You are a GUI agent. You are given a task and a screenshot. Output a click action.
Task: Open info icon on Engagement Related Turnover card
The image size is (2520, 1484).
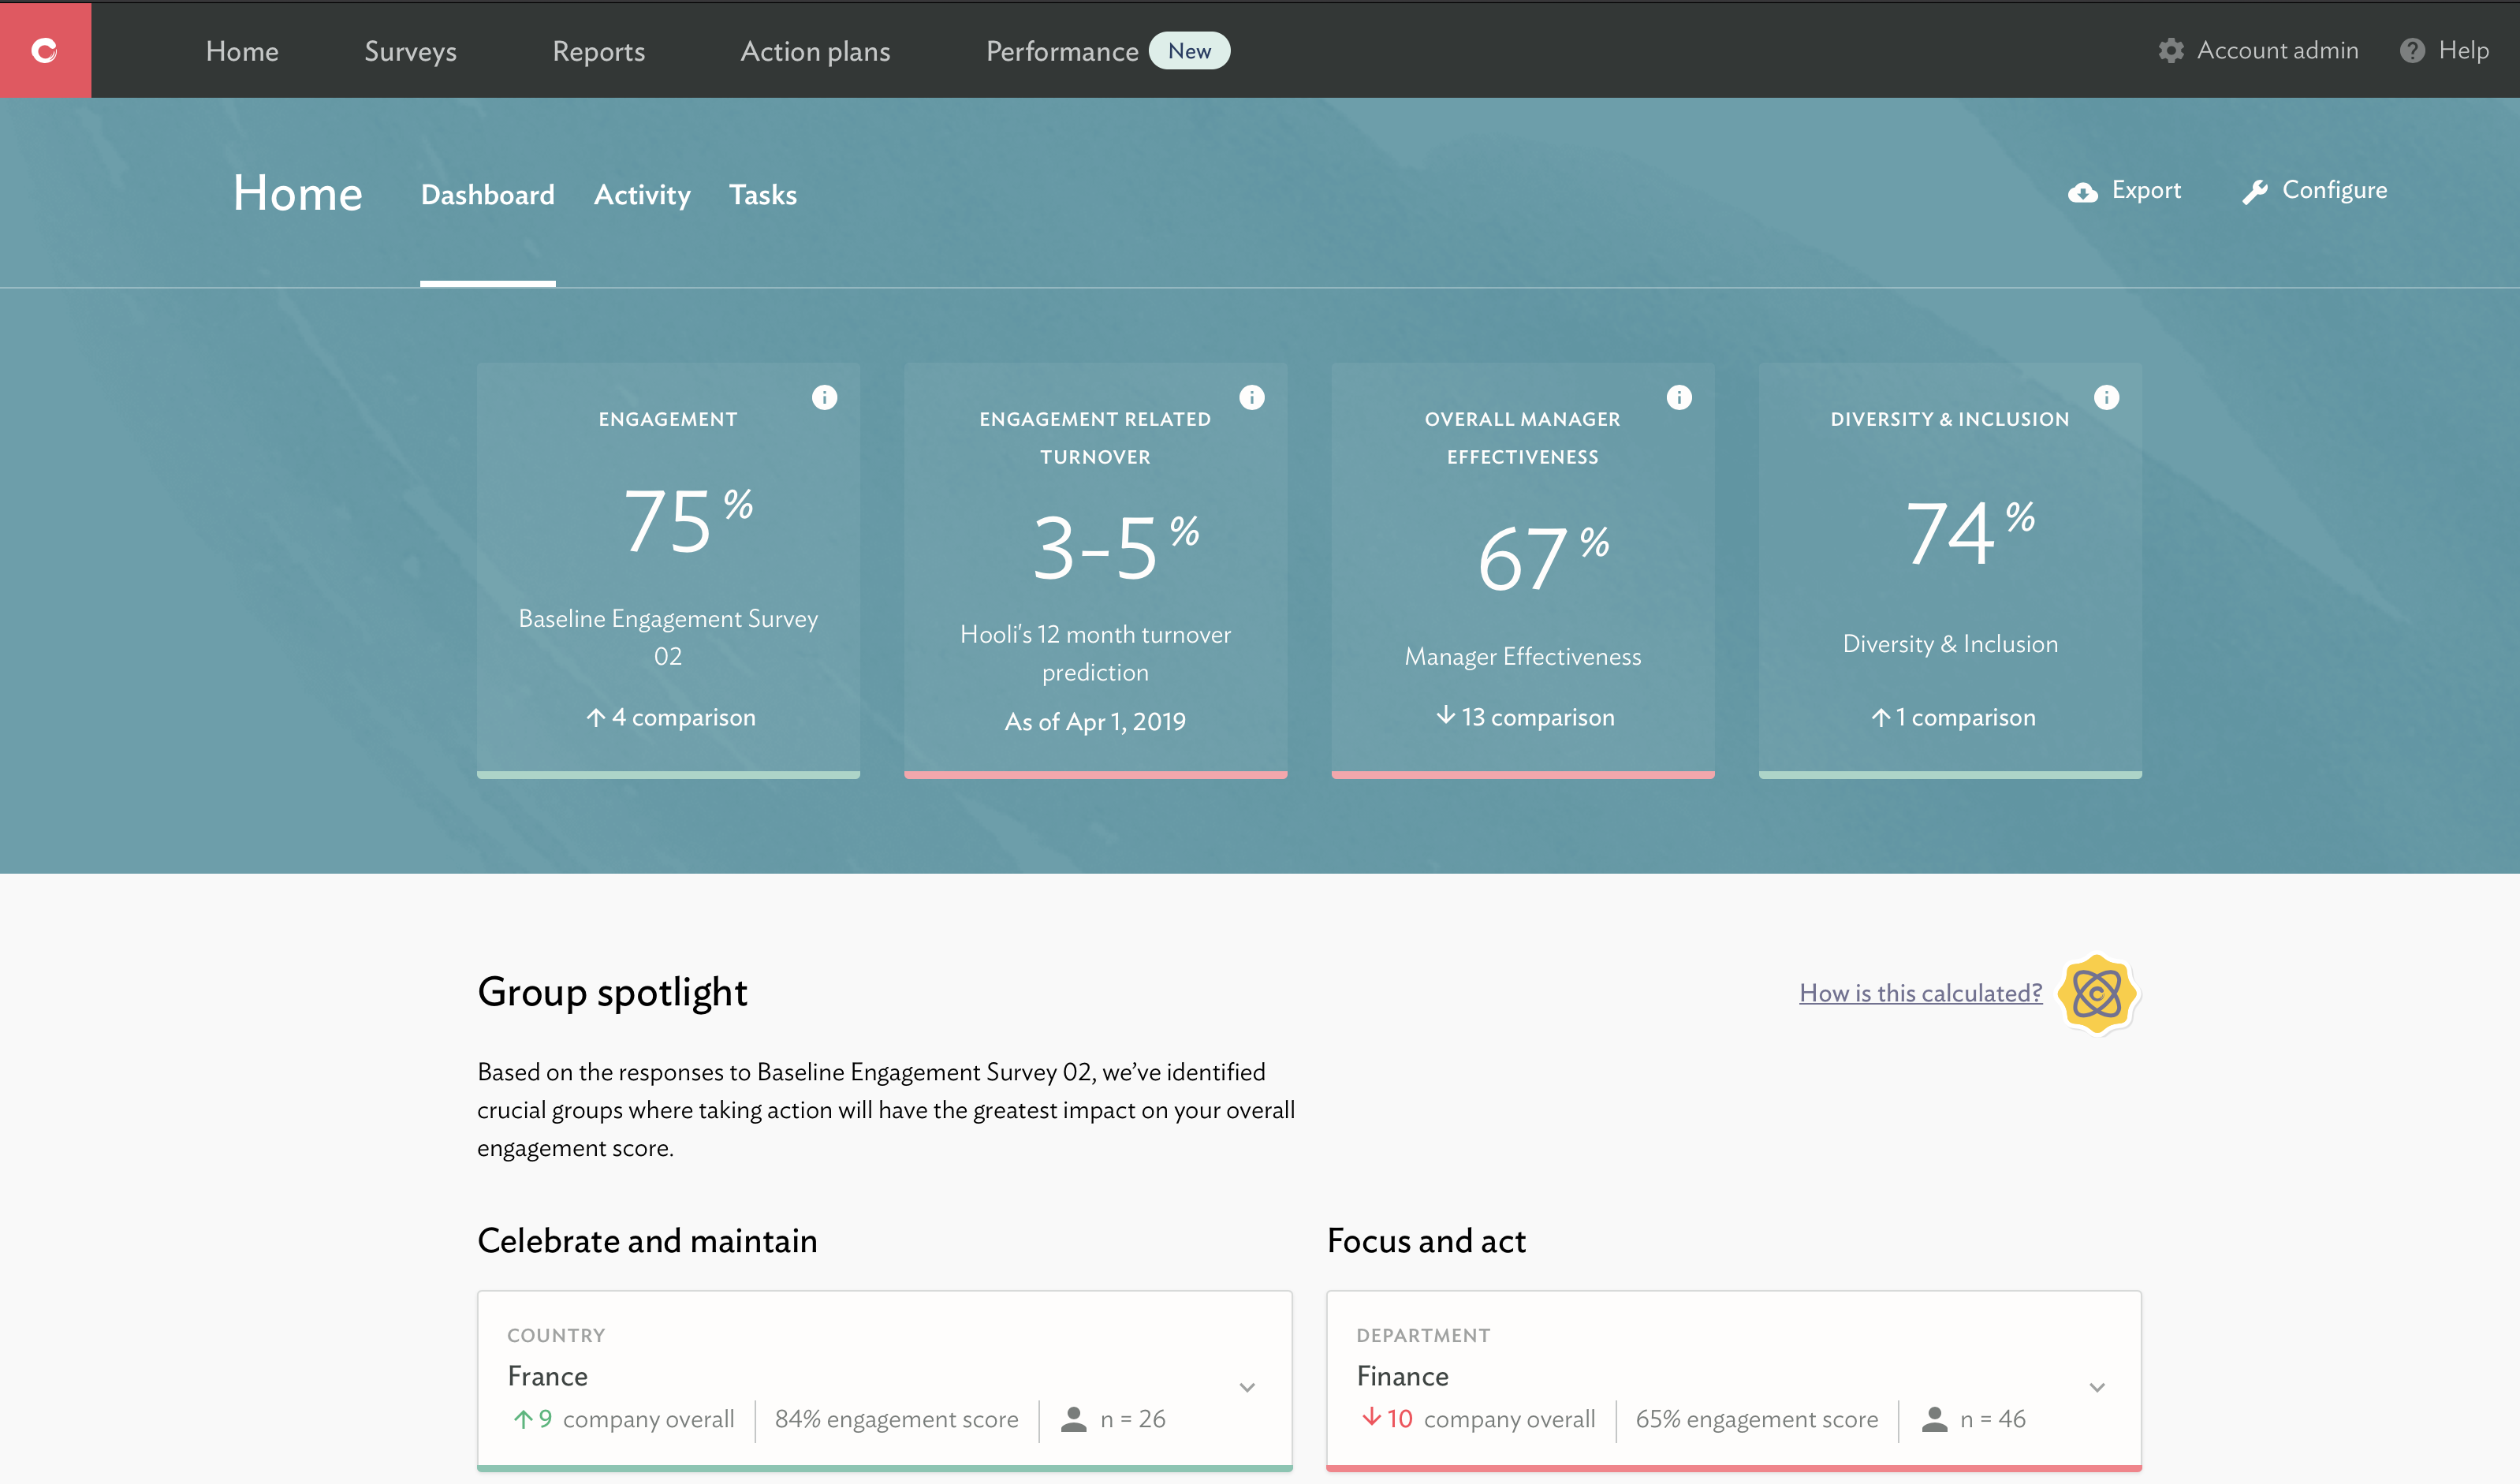pos(1251,398)
